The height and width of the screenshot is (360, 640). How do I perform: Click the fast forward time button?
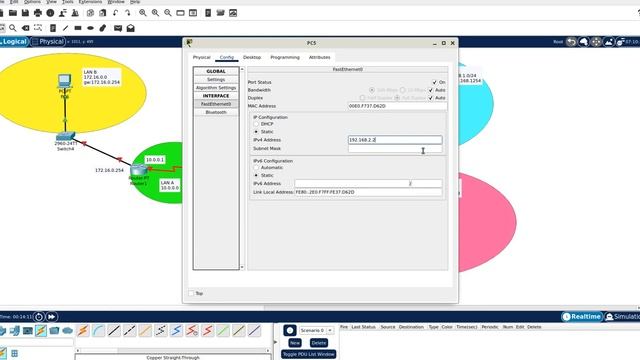pos(52,317)
